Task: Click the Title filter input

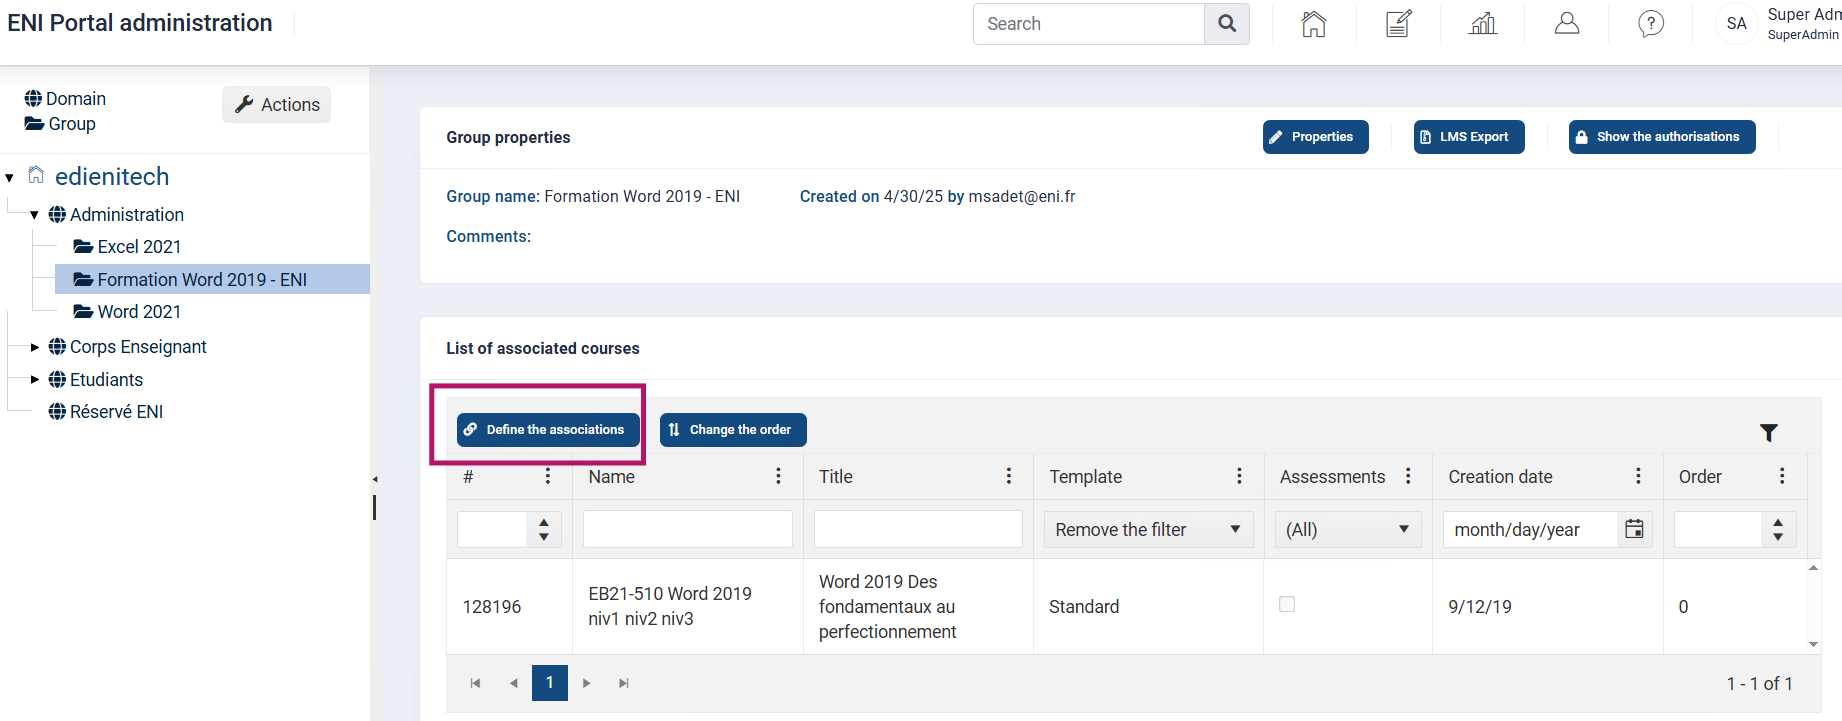Action: pyautogui.click(x=918, y=529)
